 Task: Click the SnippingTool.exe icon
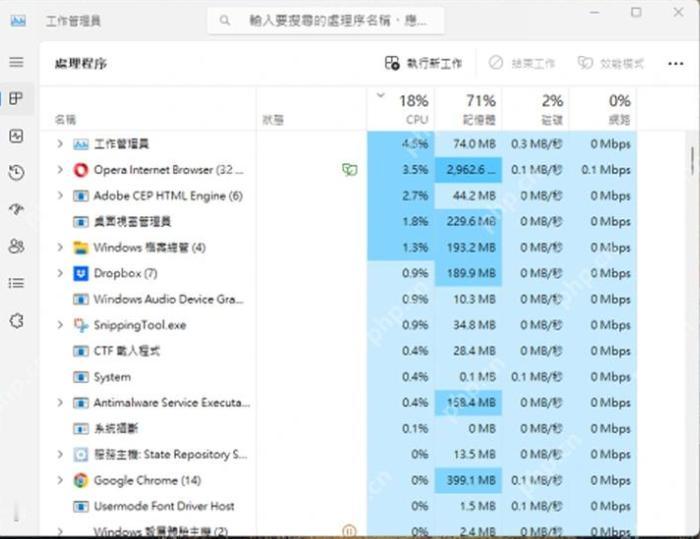(x=81, y=325)
